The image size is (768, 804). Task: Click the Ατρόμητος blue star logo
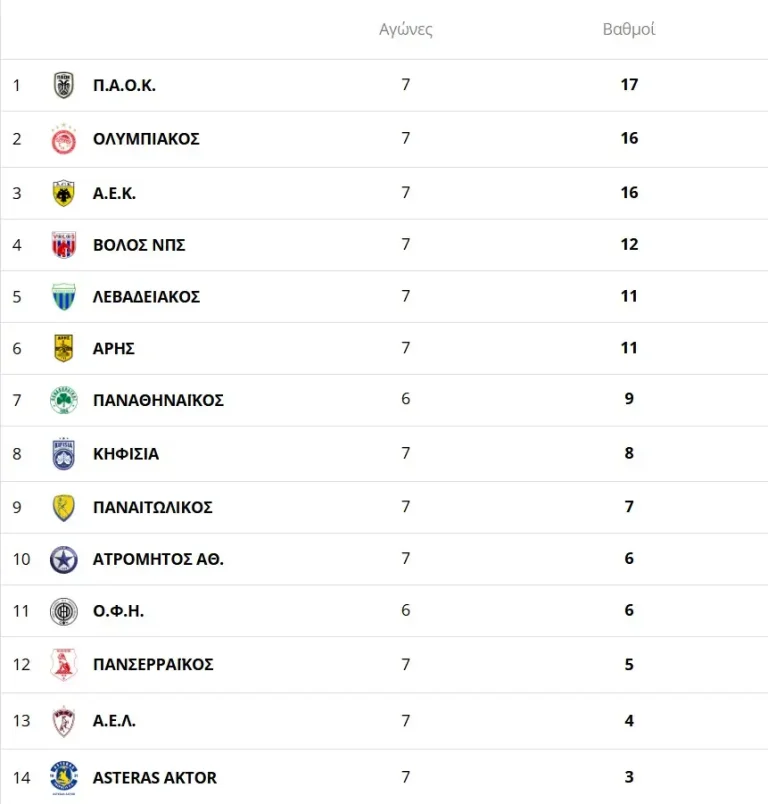(x=64, y=559)
